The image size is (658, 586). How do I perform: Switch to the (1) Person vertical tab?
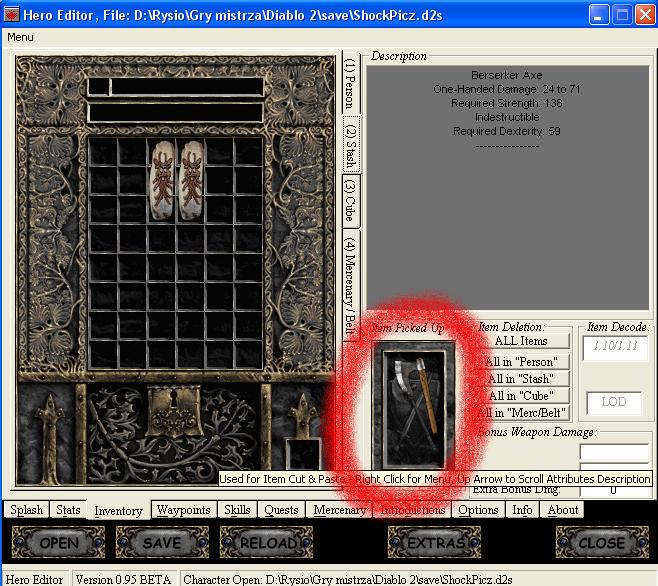350,84
